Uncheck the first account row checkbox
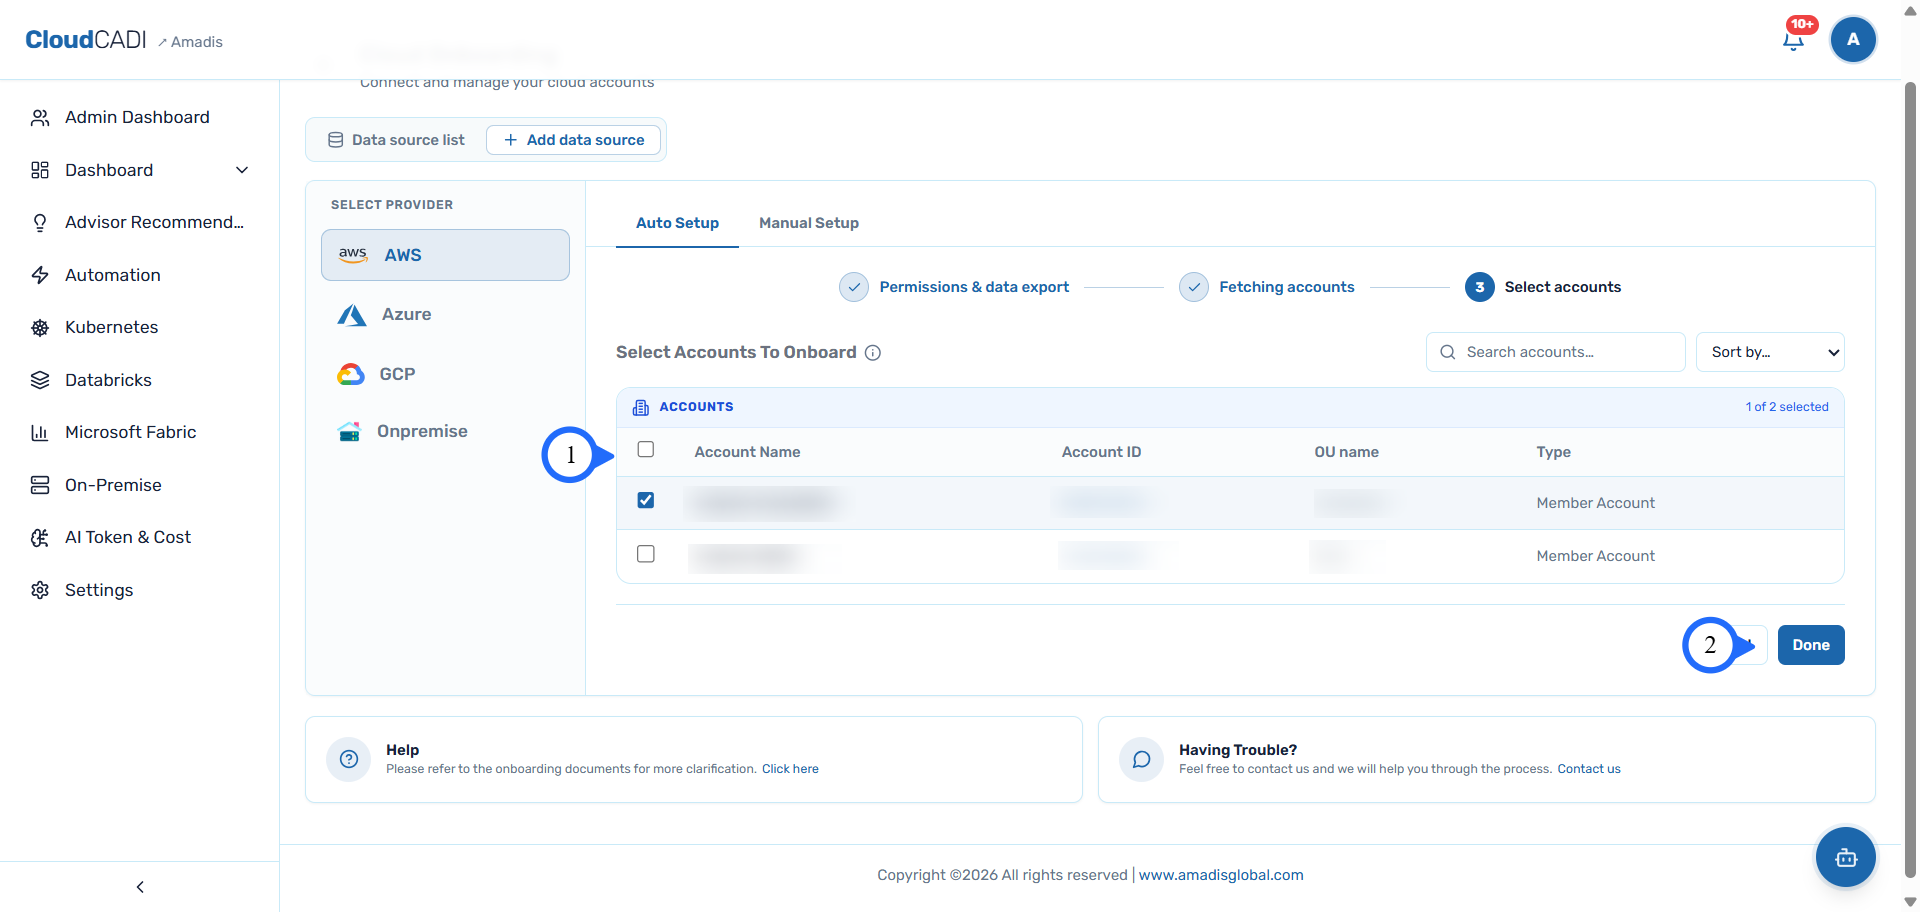The image size is (1920, 912). click(646, 500)
